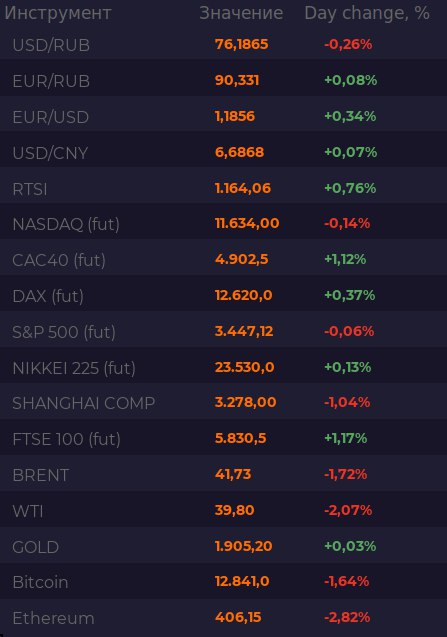The width and height of the screenshot is (447, 637).
Task: Click the S&P 500 (fut) label
Action: 64,332
